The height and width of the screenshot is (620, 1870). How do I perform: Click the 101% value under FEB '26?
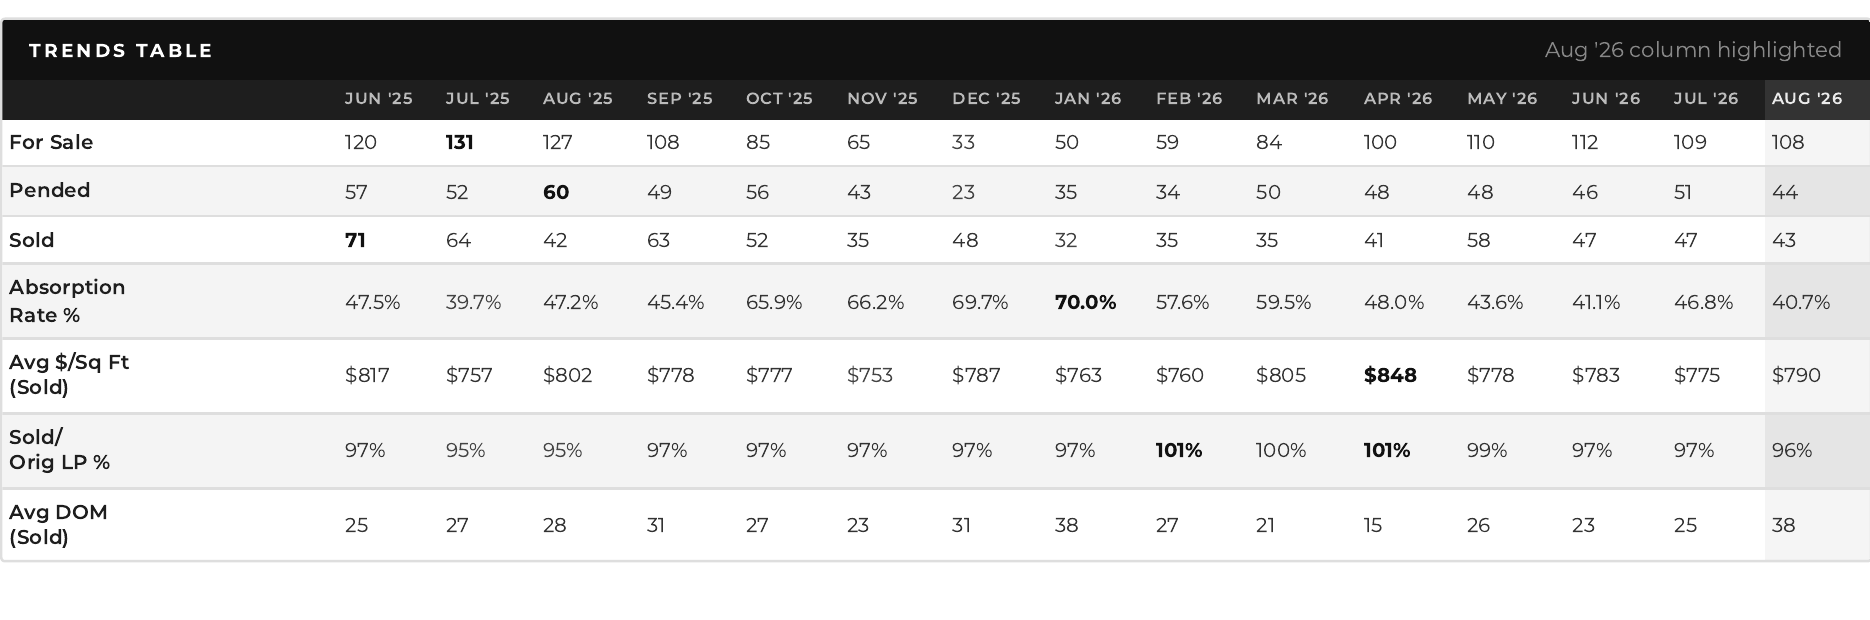(1179, 450)
